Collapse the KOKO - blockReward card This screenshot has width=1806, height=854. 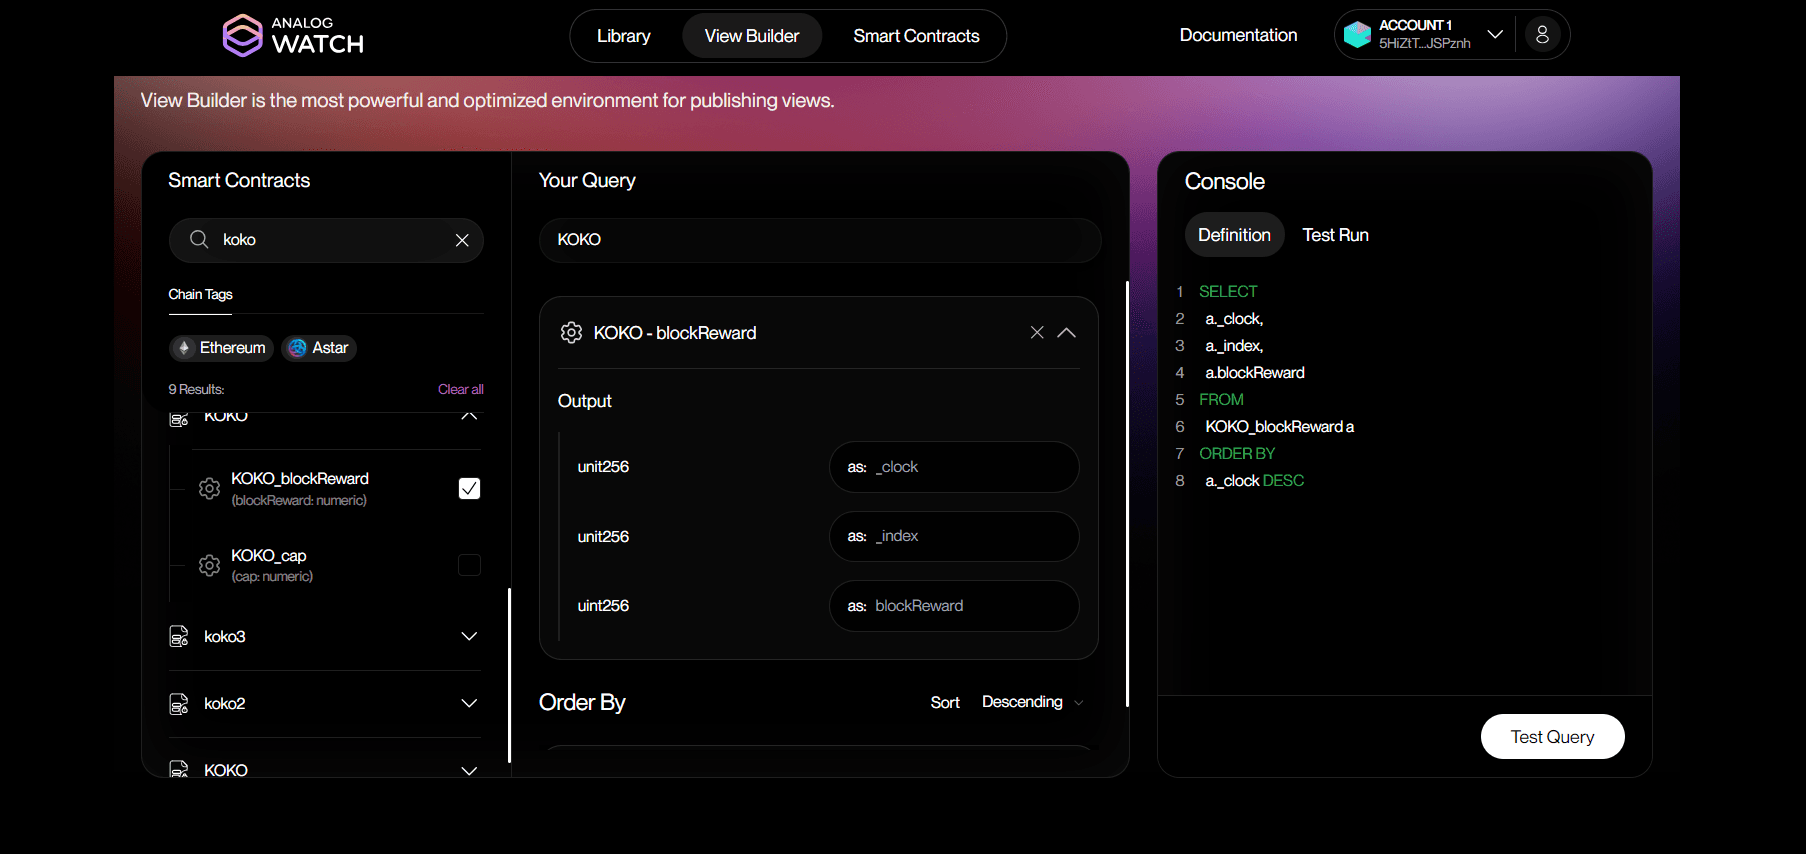pyautogui.click(x=1067, y=333)
